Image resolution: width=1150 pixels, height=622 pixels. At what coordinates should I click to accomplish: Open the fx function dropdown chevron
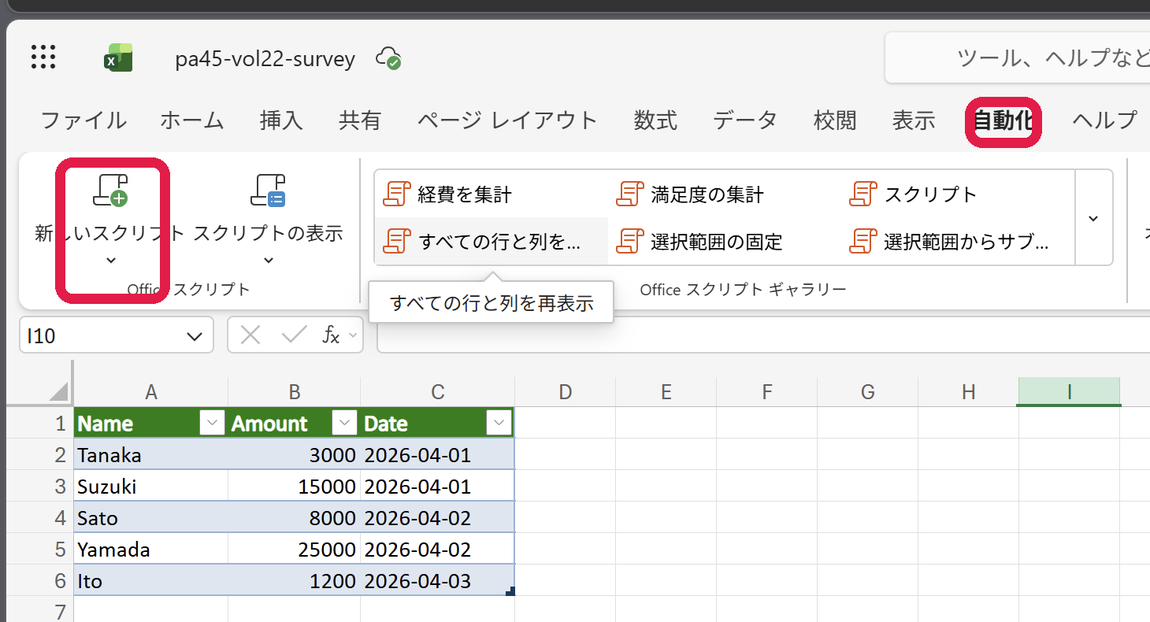353,335
